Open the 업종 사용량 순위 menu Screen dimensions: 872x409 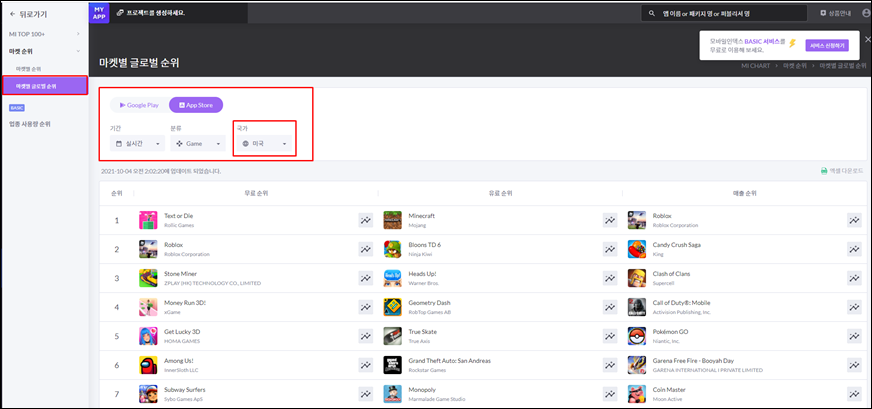(29, 124)
